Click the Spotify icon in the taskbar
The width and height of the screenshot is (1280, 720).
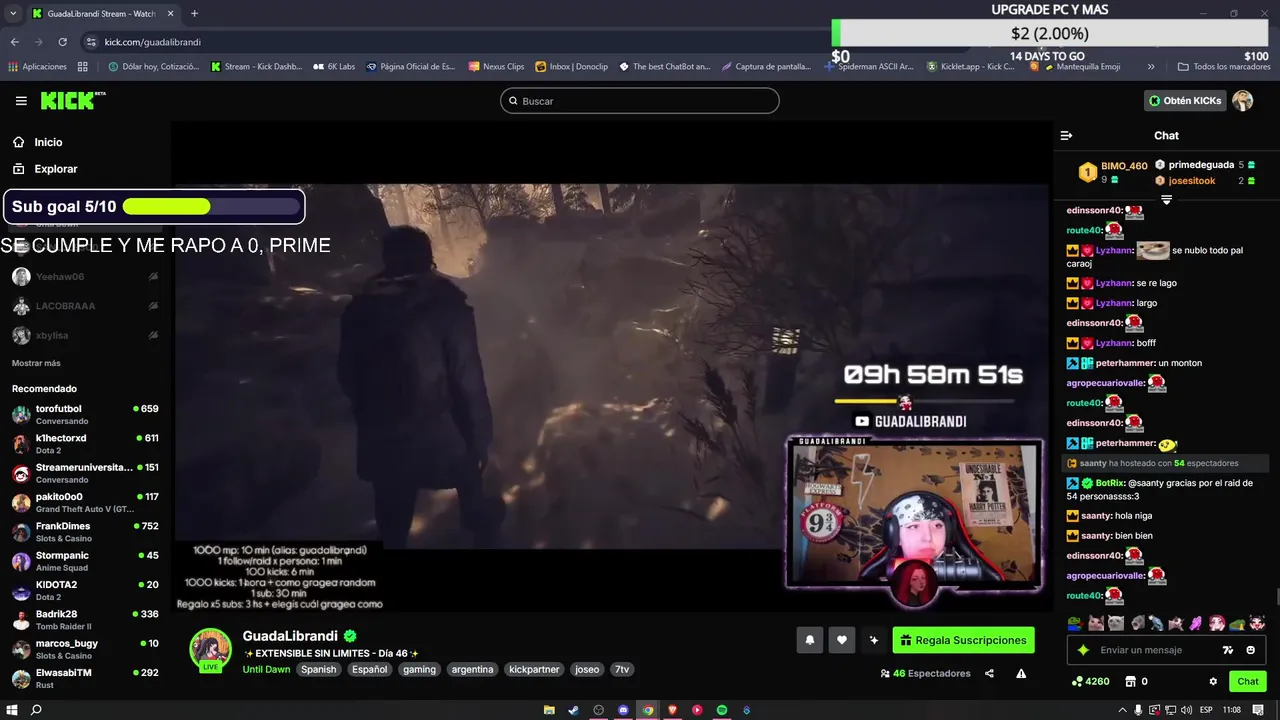point(721,710)
